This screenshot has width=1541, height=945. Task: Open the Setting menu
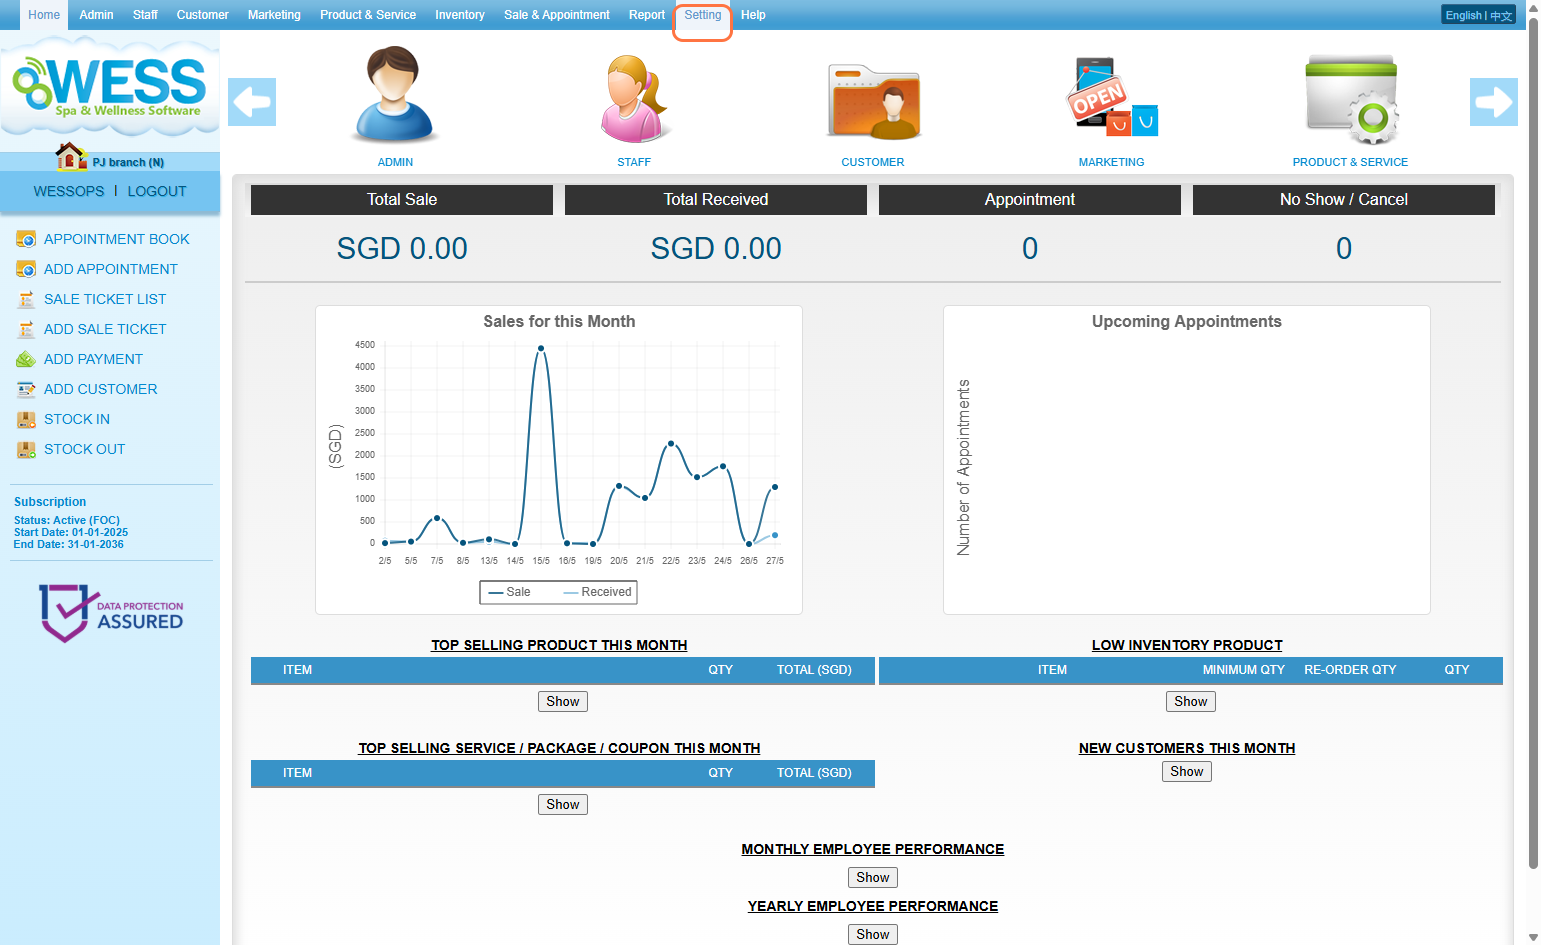(x=702, y=15)
